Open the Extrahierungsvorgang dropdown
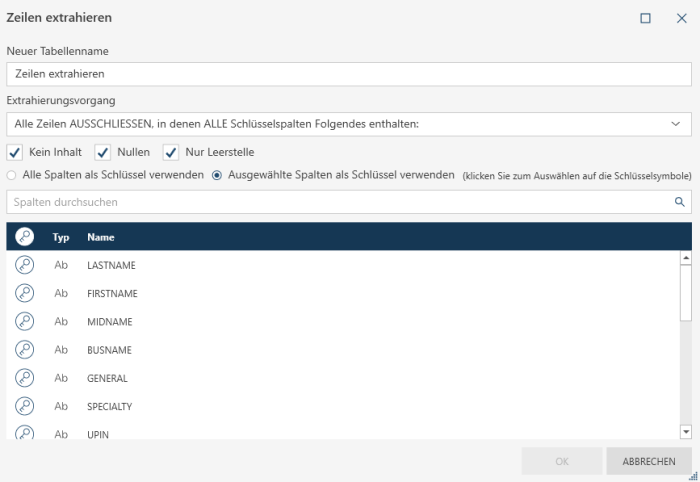This screenshot has height=482, width=700. tap(348, 124)
